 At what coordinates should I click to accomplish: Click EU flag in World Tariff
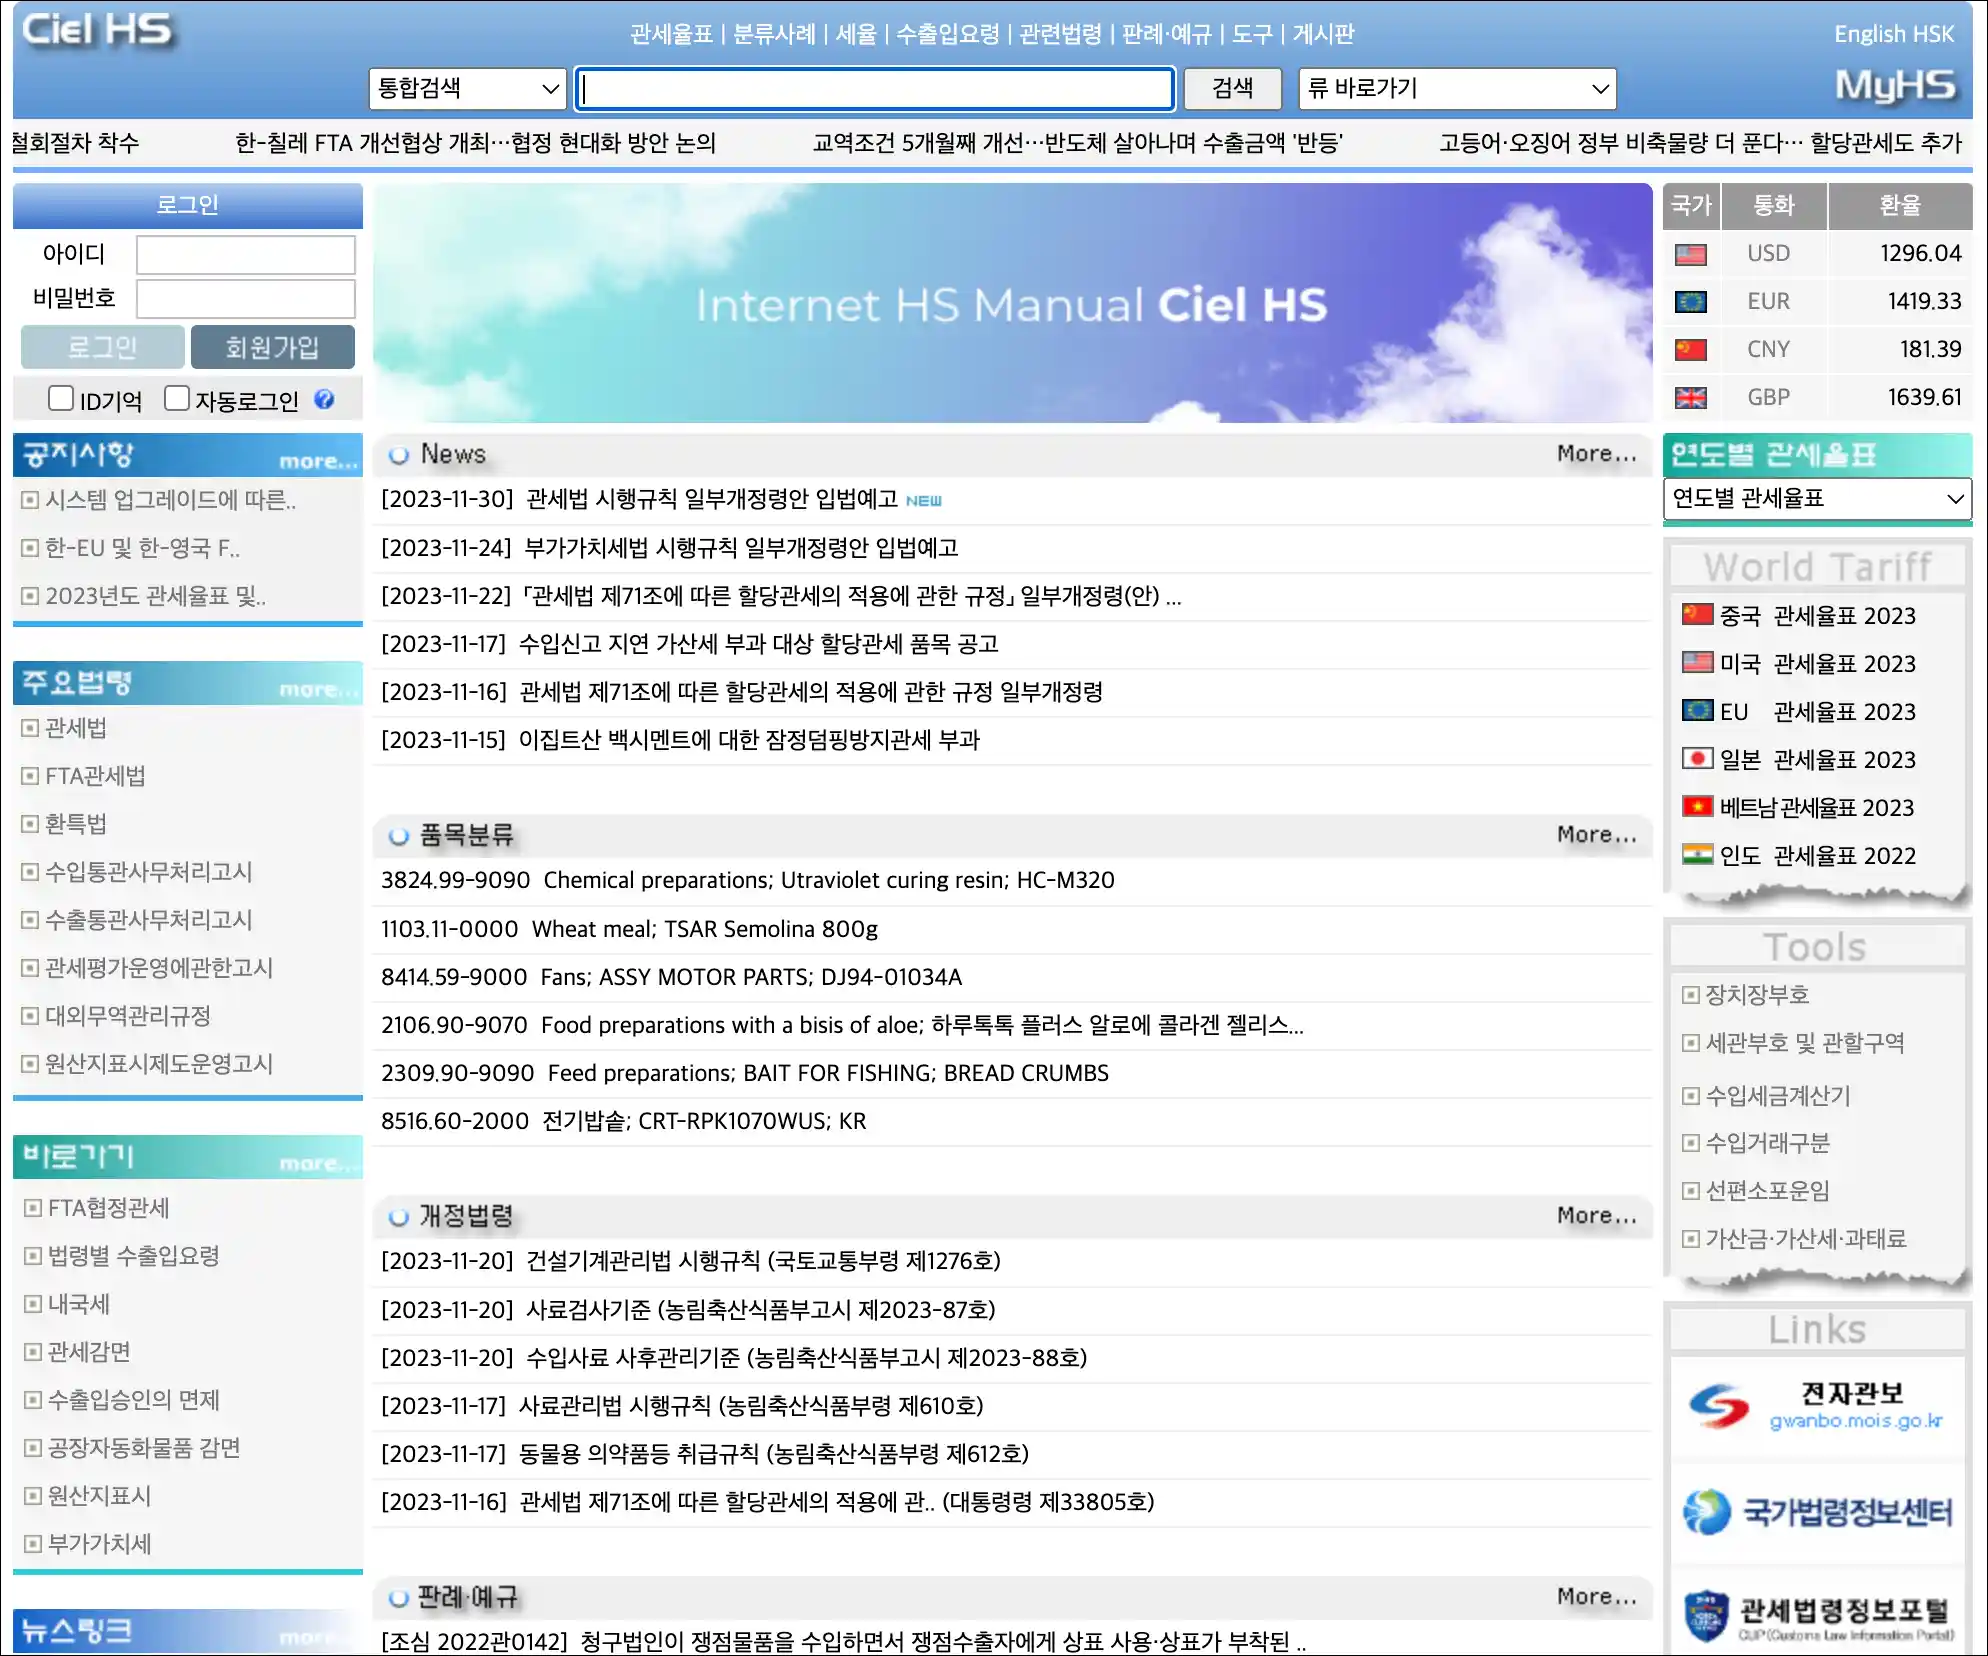(1697, 710)
